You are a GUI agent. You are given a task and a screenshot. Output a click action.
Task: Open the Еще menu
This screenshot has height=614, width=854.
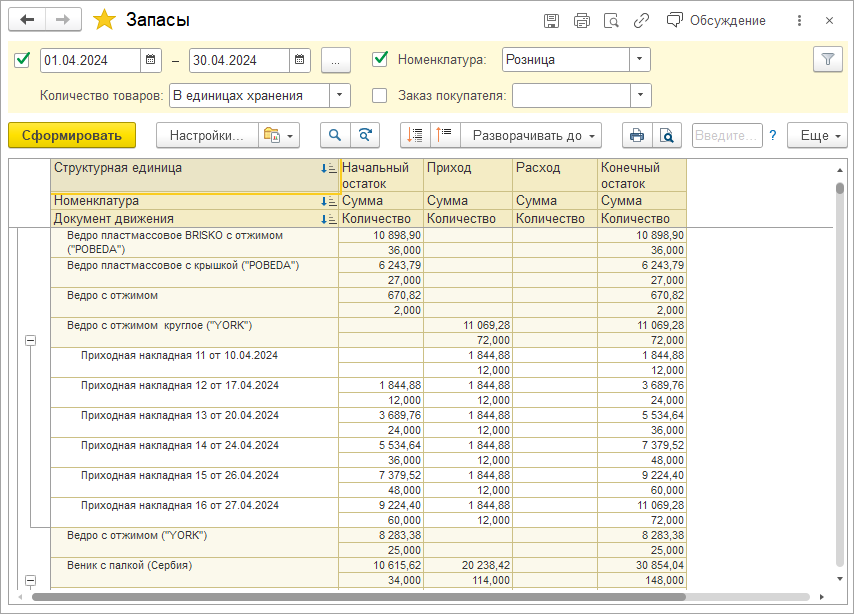pyautogui.click(x=817, y=135)
